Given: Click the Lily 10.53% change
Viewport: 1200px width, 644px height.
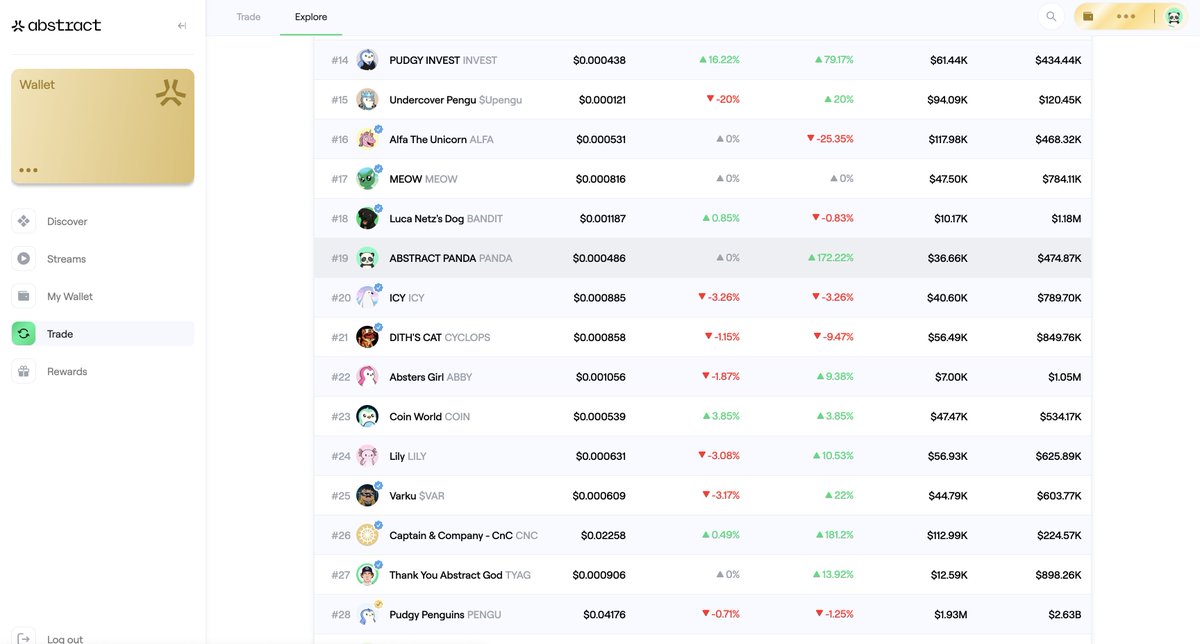Looking at the screenshot, I should tap(835, 456).
